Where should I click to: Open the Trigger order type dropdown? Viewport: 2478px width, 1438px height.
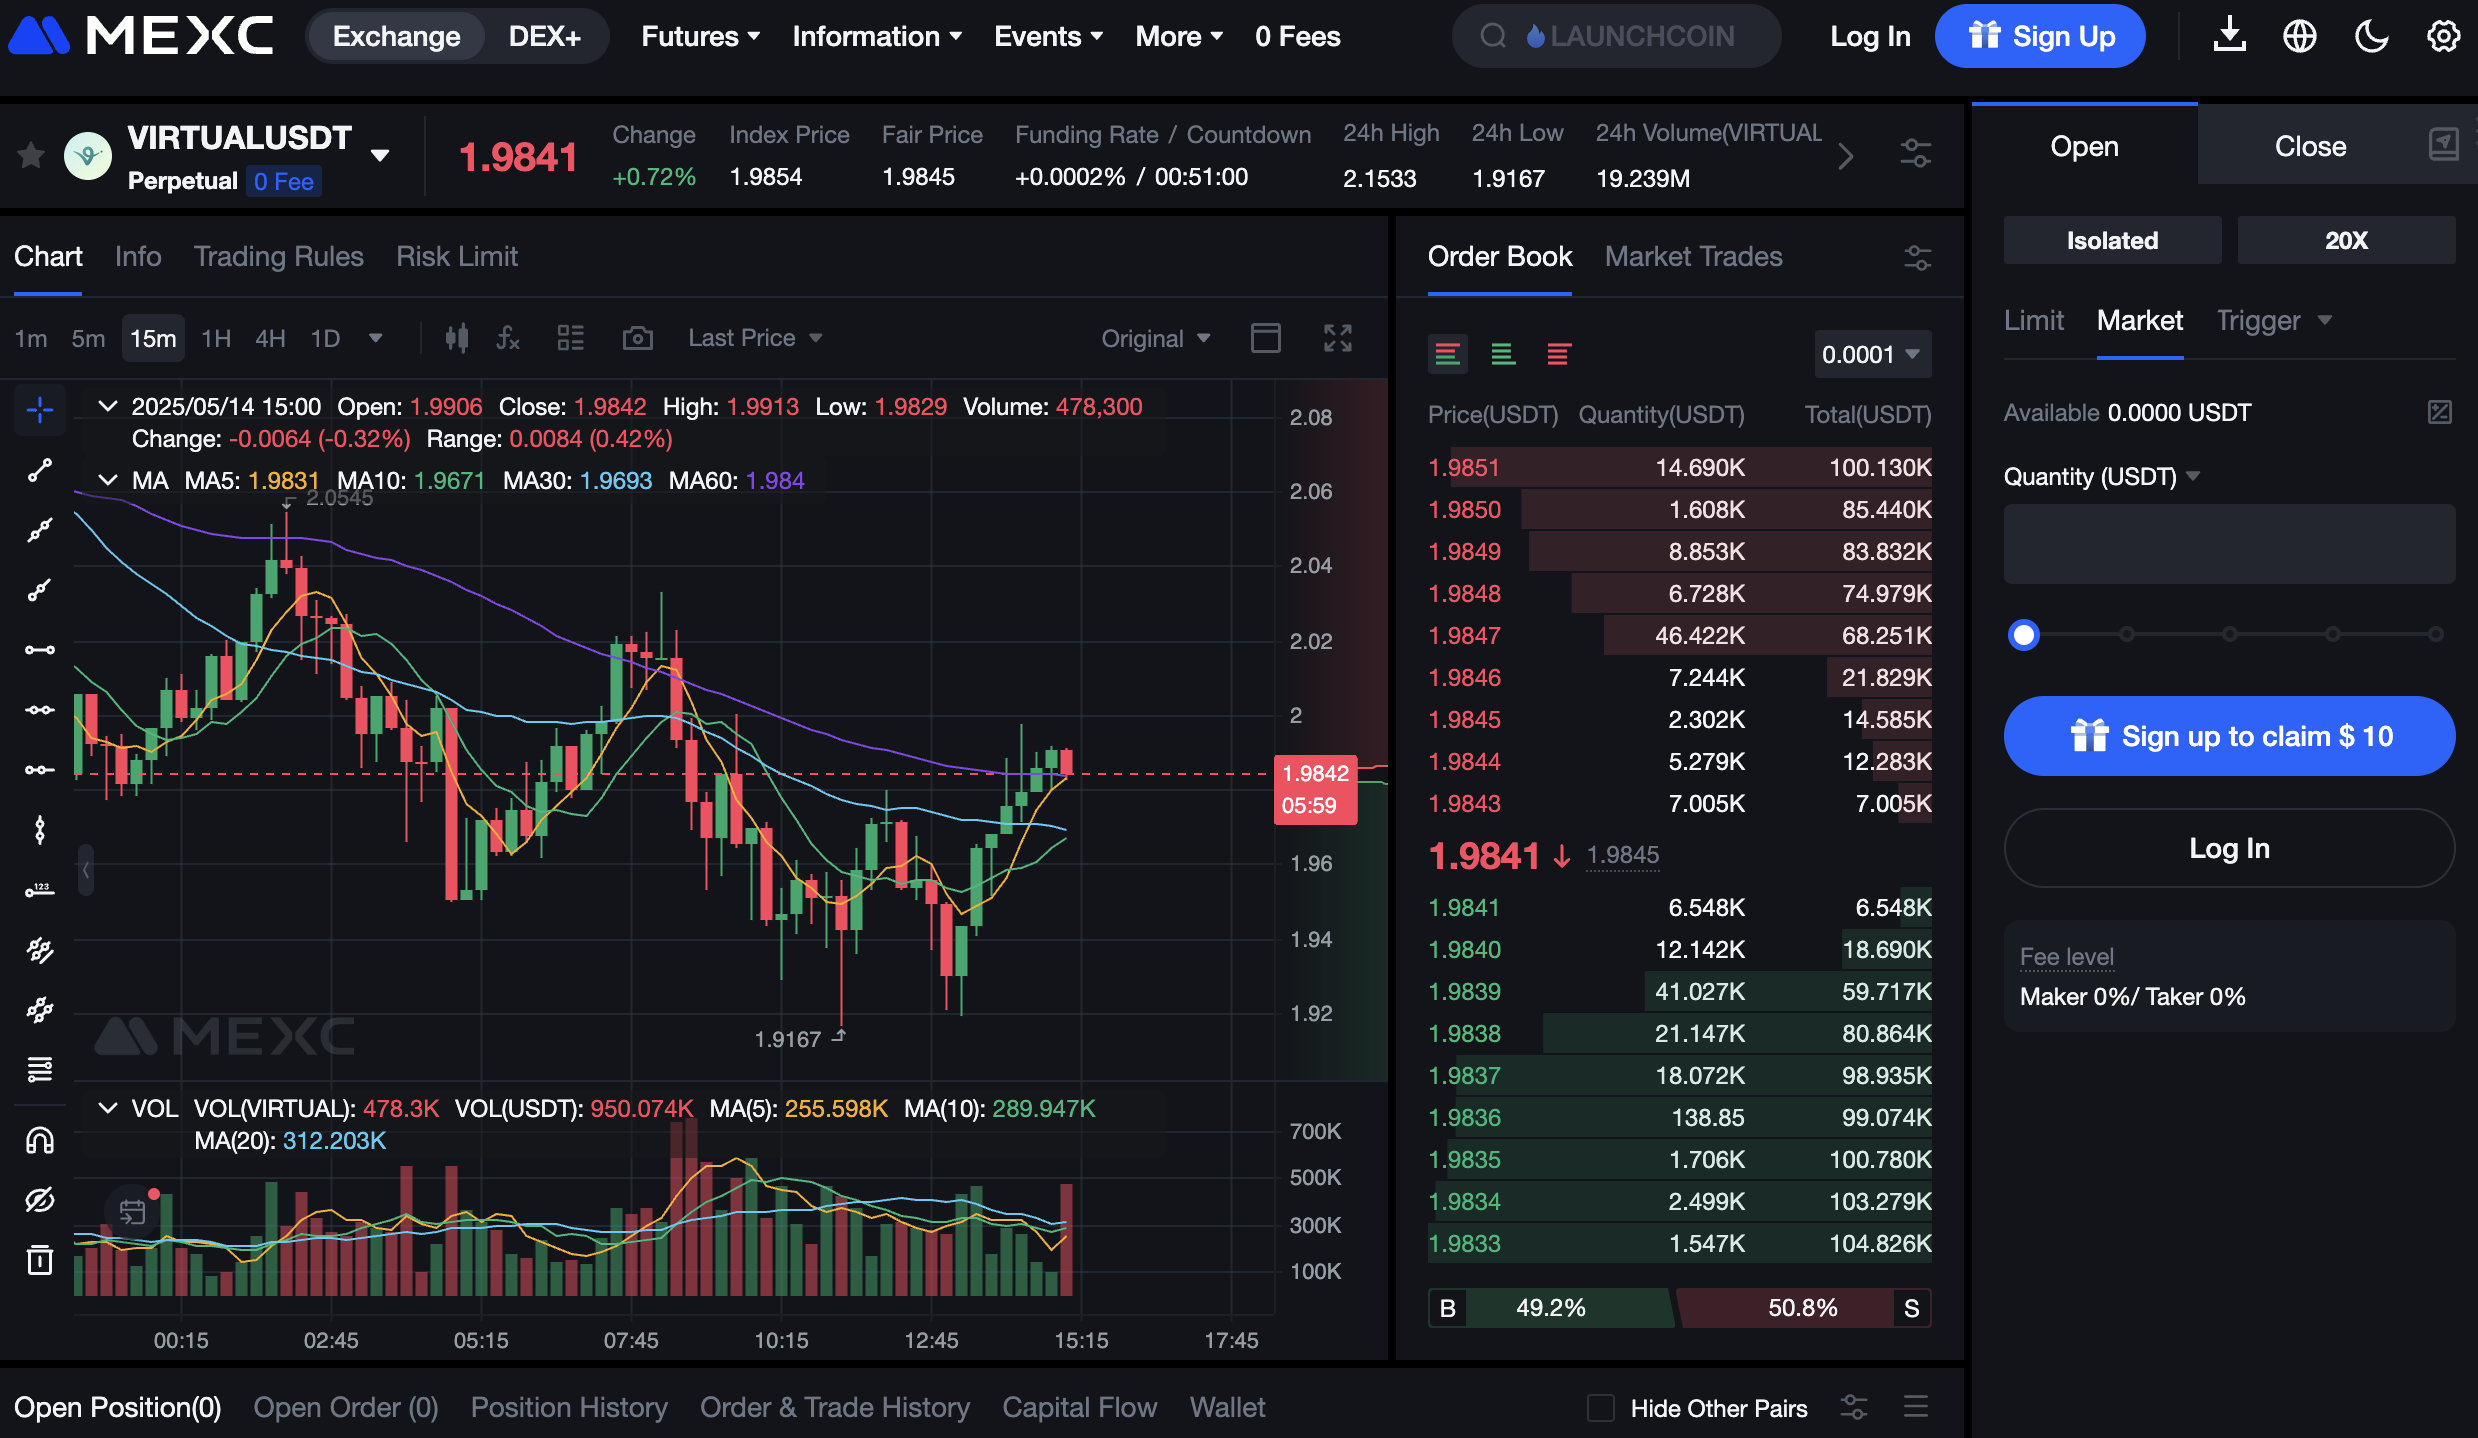coord(2274,320)
